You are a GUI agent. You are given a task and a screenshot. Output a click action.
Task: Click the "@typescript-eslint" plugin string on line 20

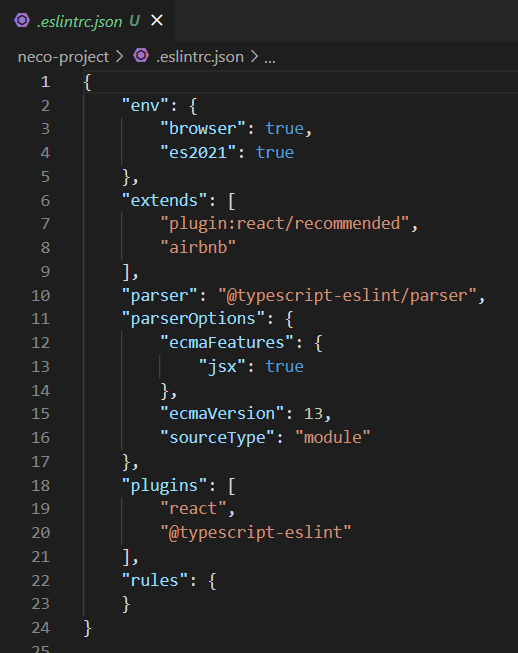256,533
